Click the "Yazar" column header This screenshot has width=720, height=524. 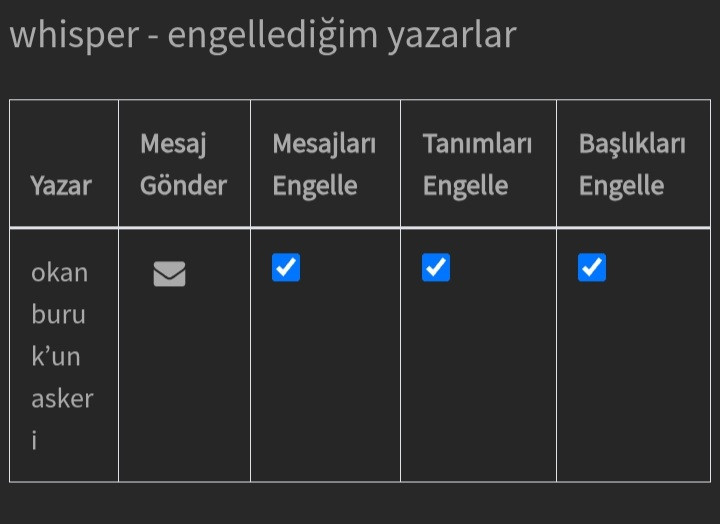point(61,185)
